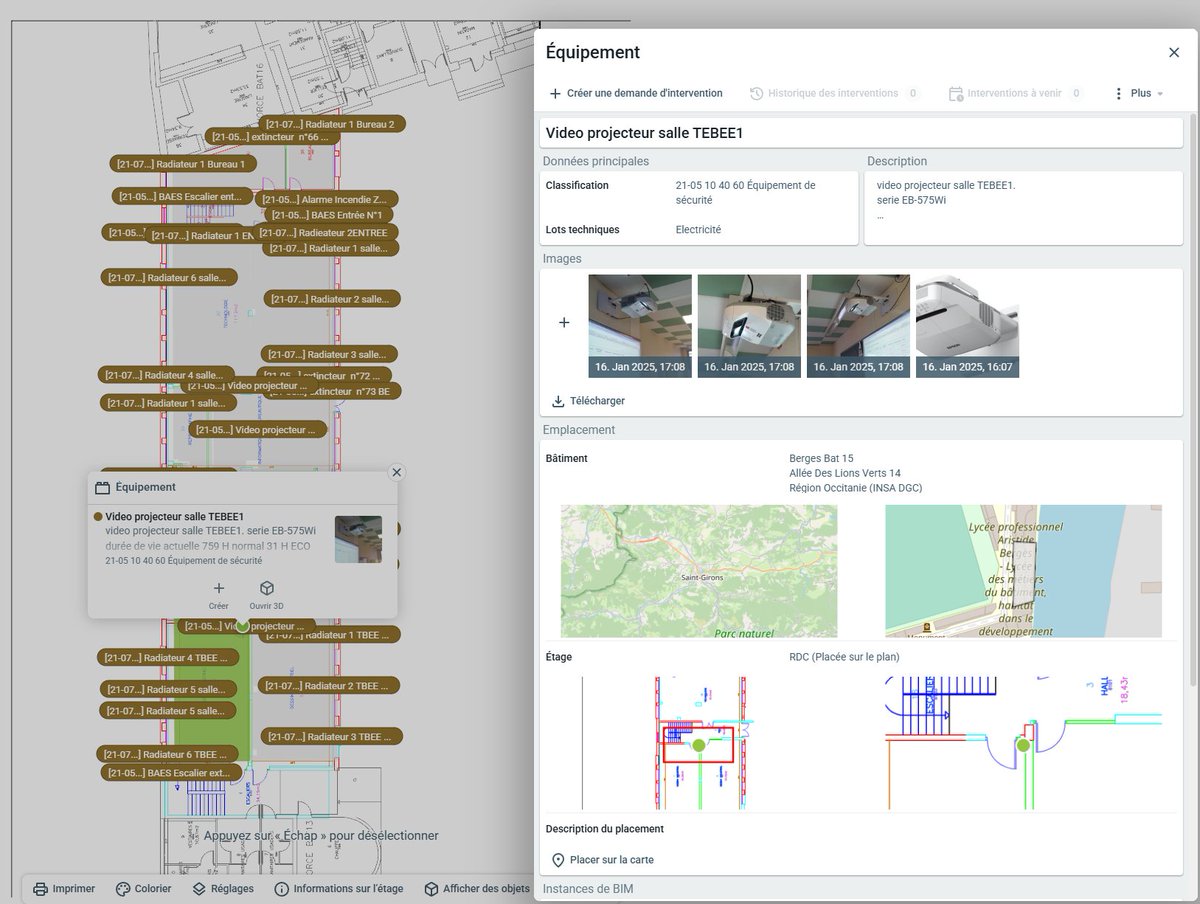Image resolution: width=1200 pixels, height=904 pixels.
Task: Open the Saint-Girons region map
Action: (699, 571)
